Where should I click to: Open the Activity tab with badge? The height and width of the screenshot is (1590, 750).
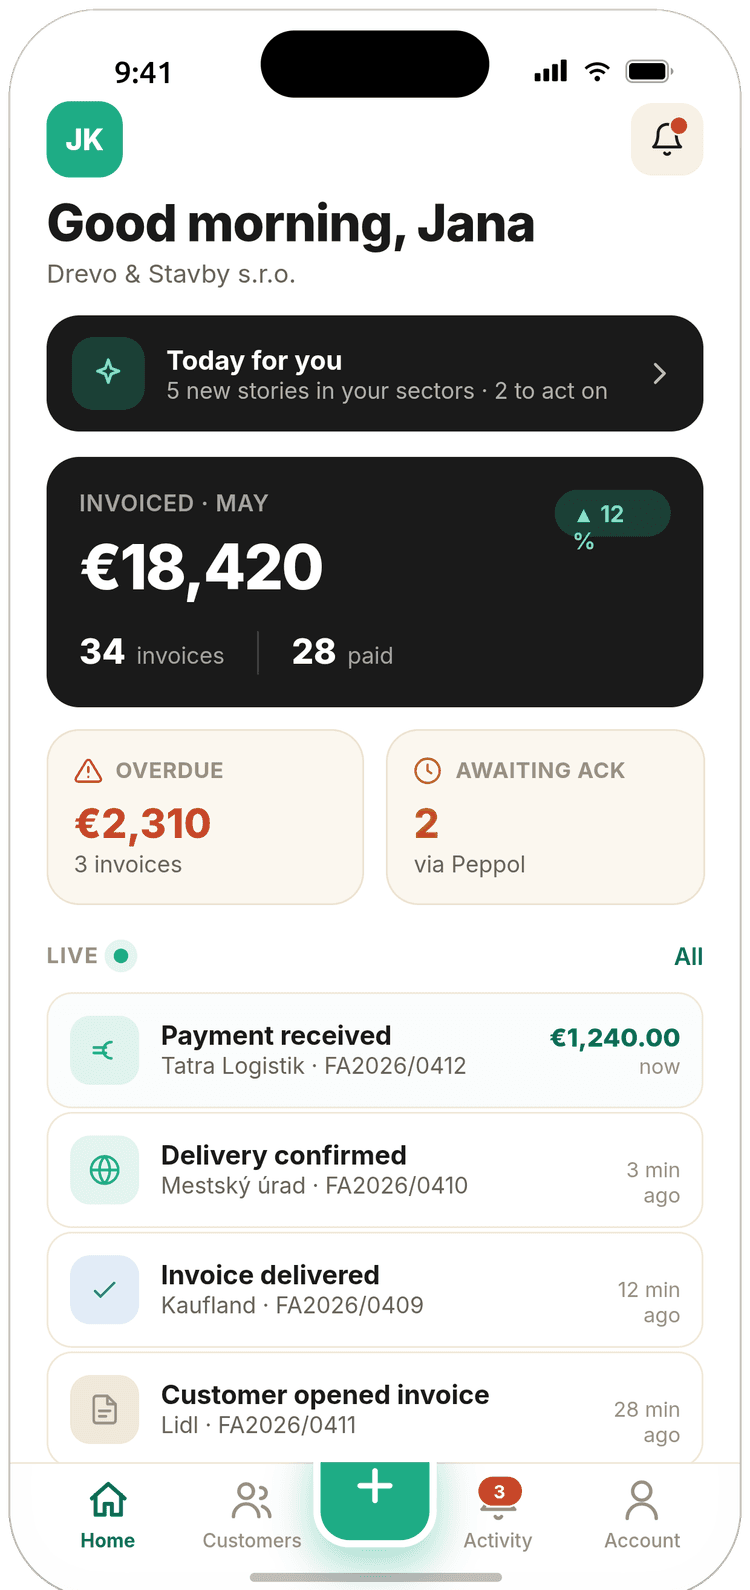tap(498, 1515)
